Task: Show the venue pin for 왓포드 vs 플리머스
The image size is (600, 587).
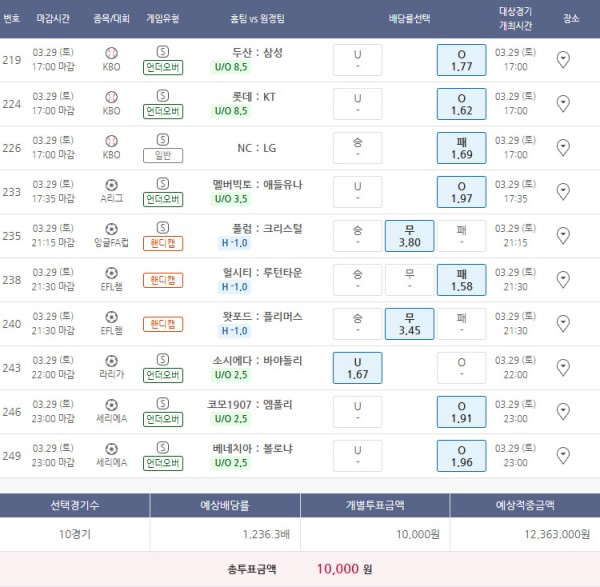Action: point(562,323)
